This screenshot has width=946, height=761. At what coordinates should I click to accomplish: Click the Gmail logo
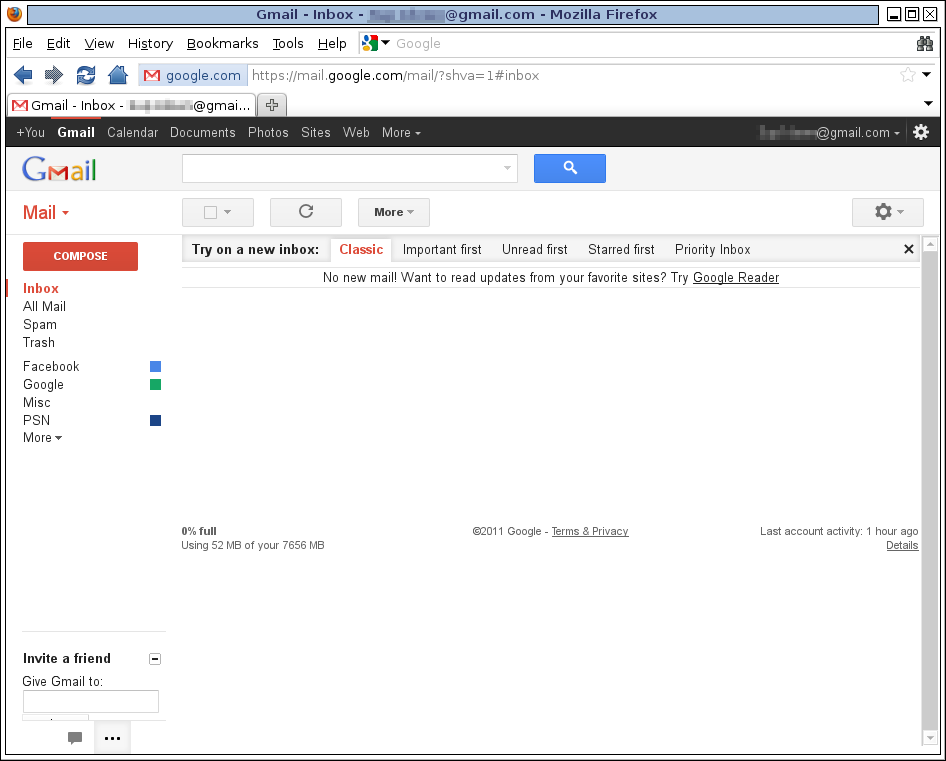(x=59, y=169)
